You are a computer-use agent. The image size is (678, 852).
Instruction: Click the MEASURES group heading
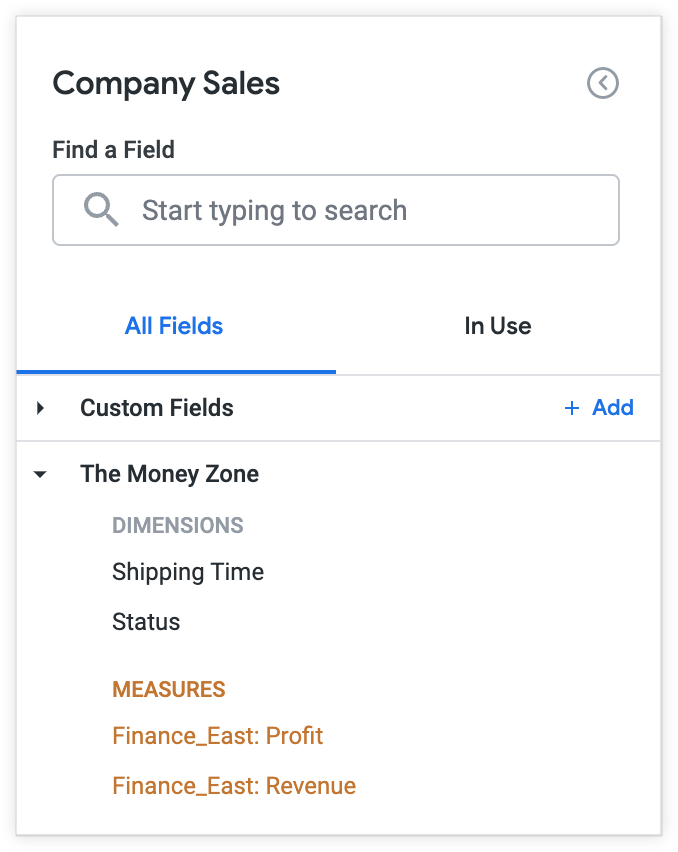(x=169, y=689)
